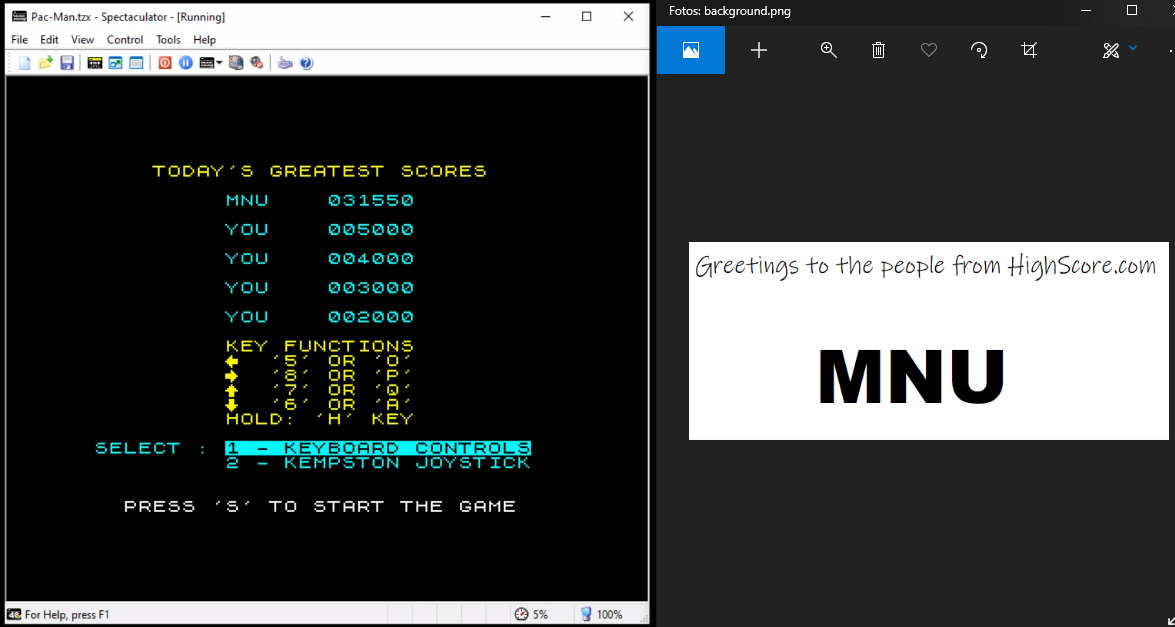
Task: Mark photo favorite with the heart icon
Action: coord(929,50)
